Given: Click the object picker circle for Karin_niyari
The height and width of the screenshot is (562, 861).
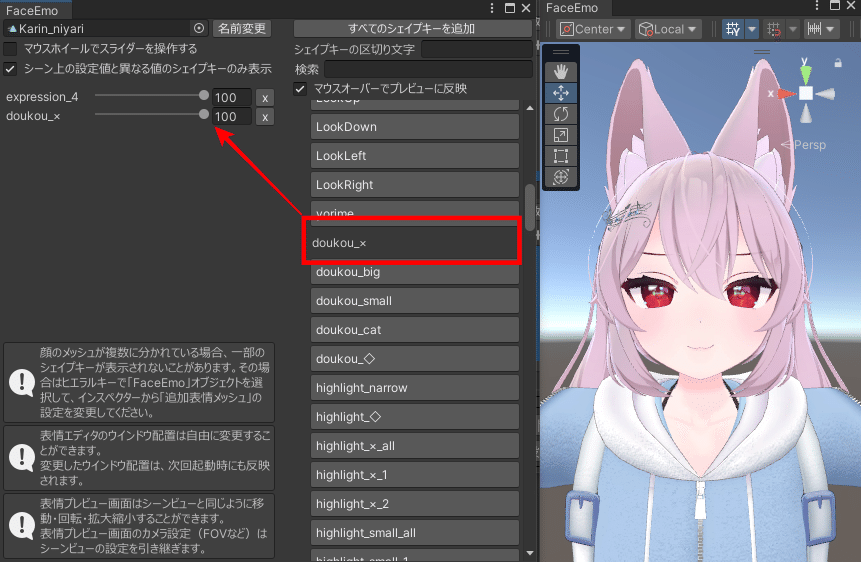Looking at the screenshot, I should (199, 28).
